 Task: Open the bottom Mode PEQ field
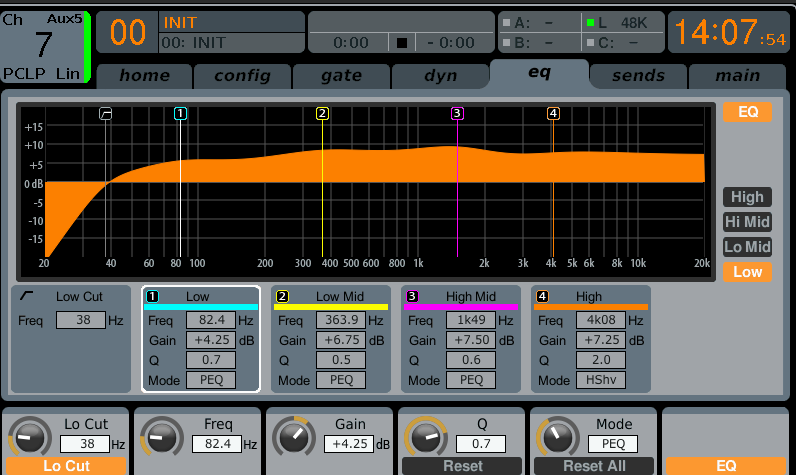click(613, 444)
